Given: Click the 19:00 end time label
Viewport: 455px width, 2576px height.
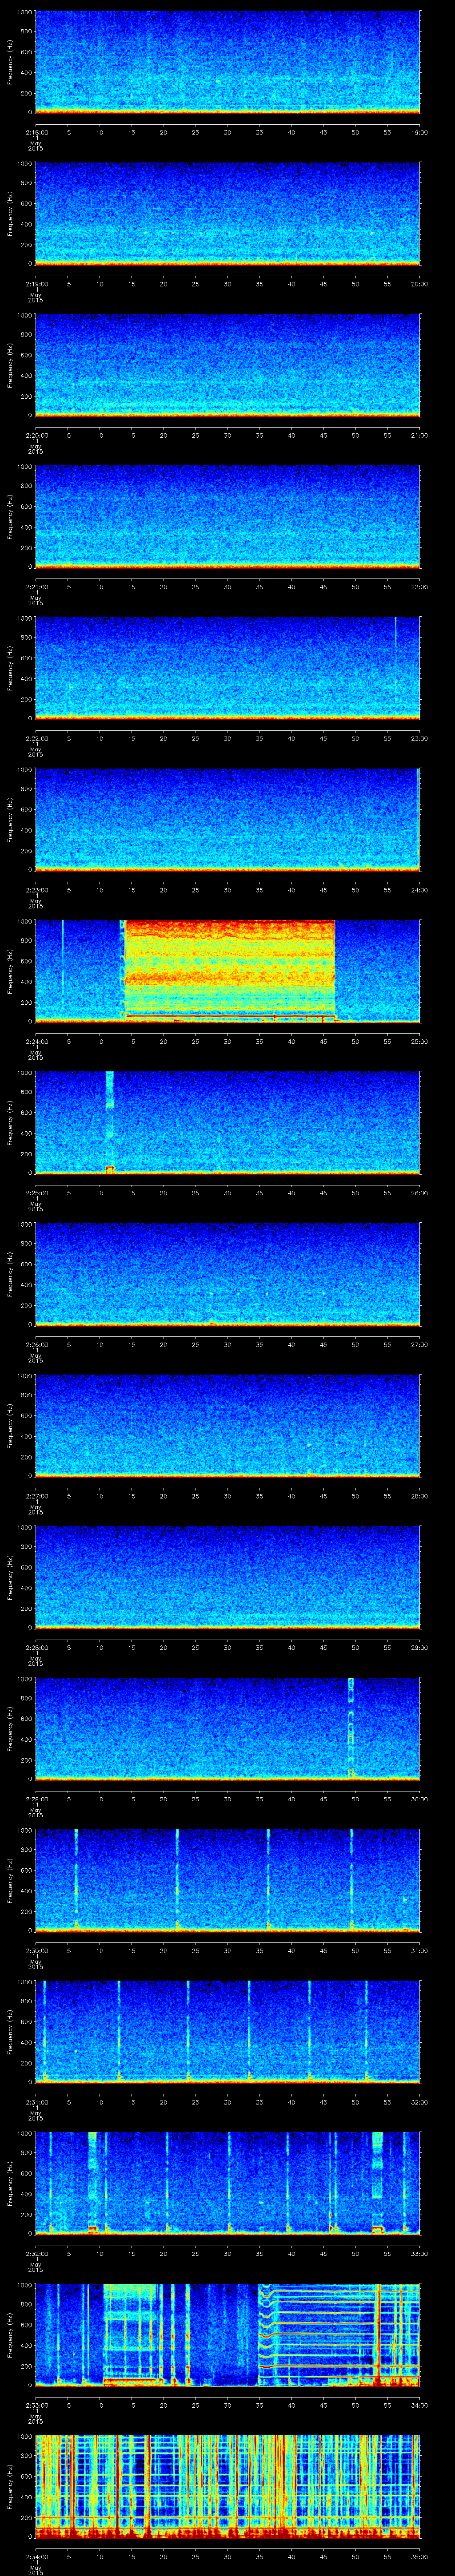Looking at the screenshot, I should coord(420,131).
